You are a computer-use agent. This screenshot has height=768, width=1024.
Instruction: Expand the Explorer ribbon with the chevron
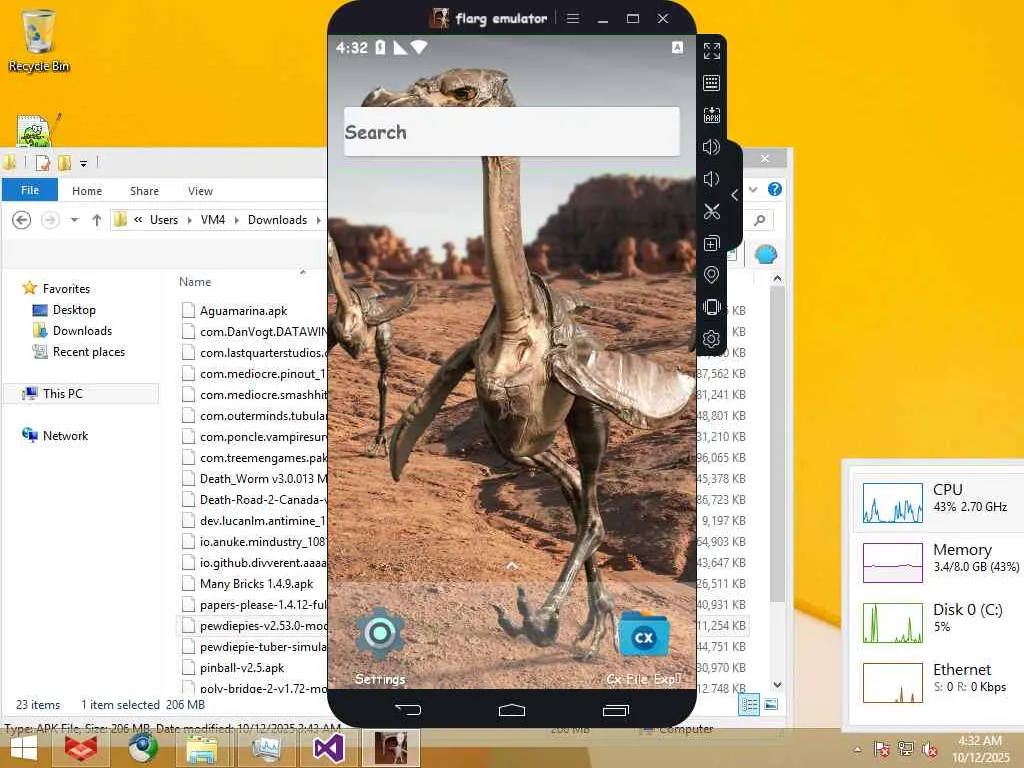point(753,189)
